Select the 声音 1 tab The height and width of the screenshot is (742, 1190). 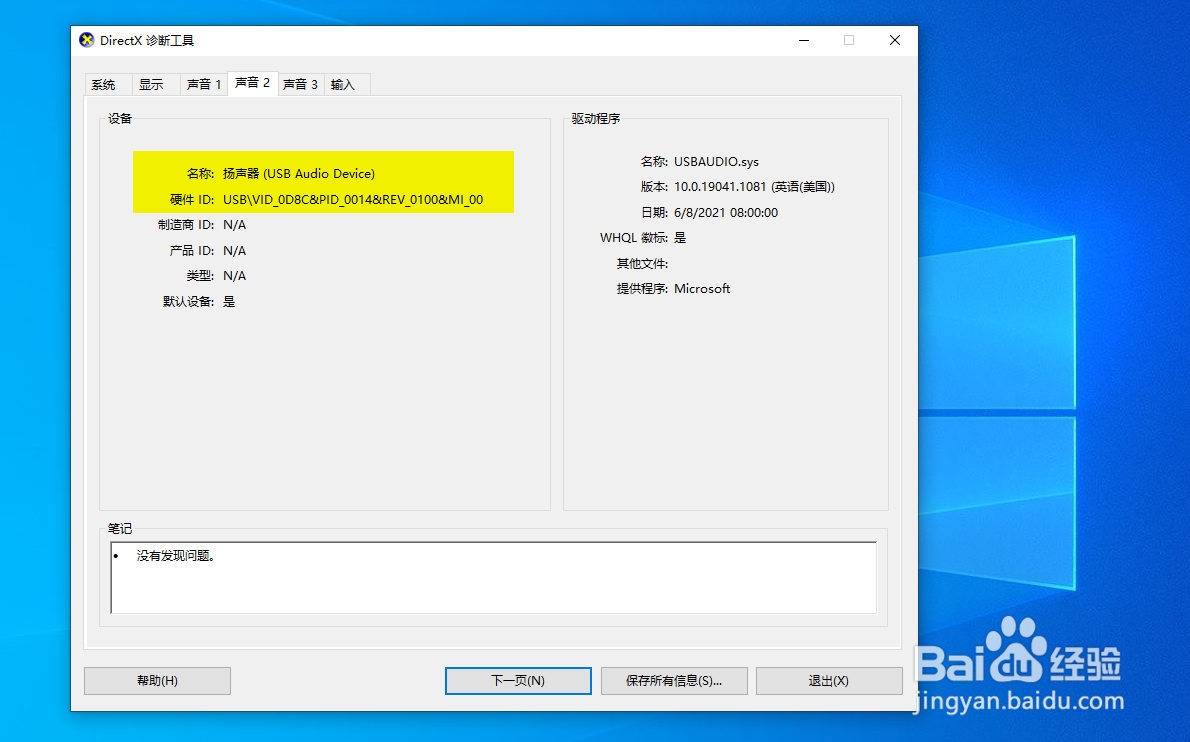coord(203,84)
